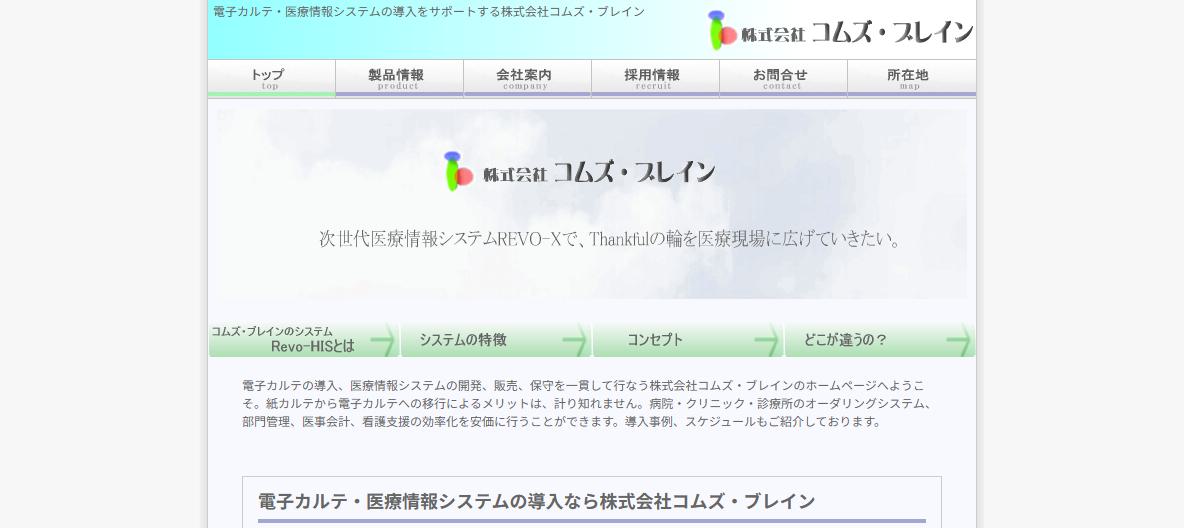Go to 会社案内 company page

click(x=527, y=79)
